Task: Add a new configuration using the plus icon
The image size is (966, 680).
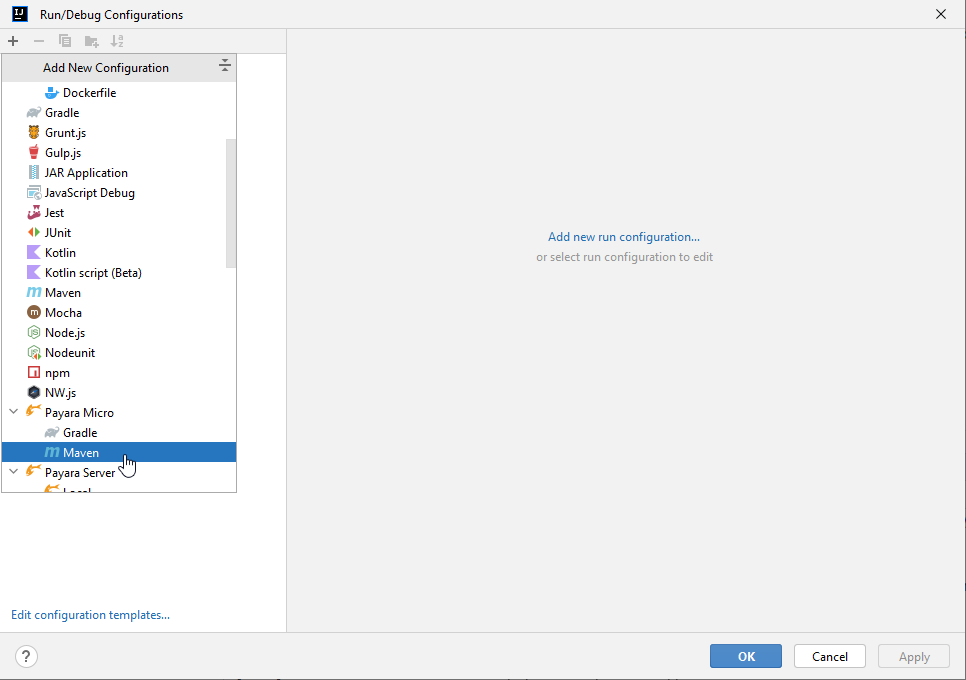Action: click(13, 41)
